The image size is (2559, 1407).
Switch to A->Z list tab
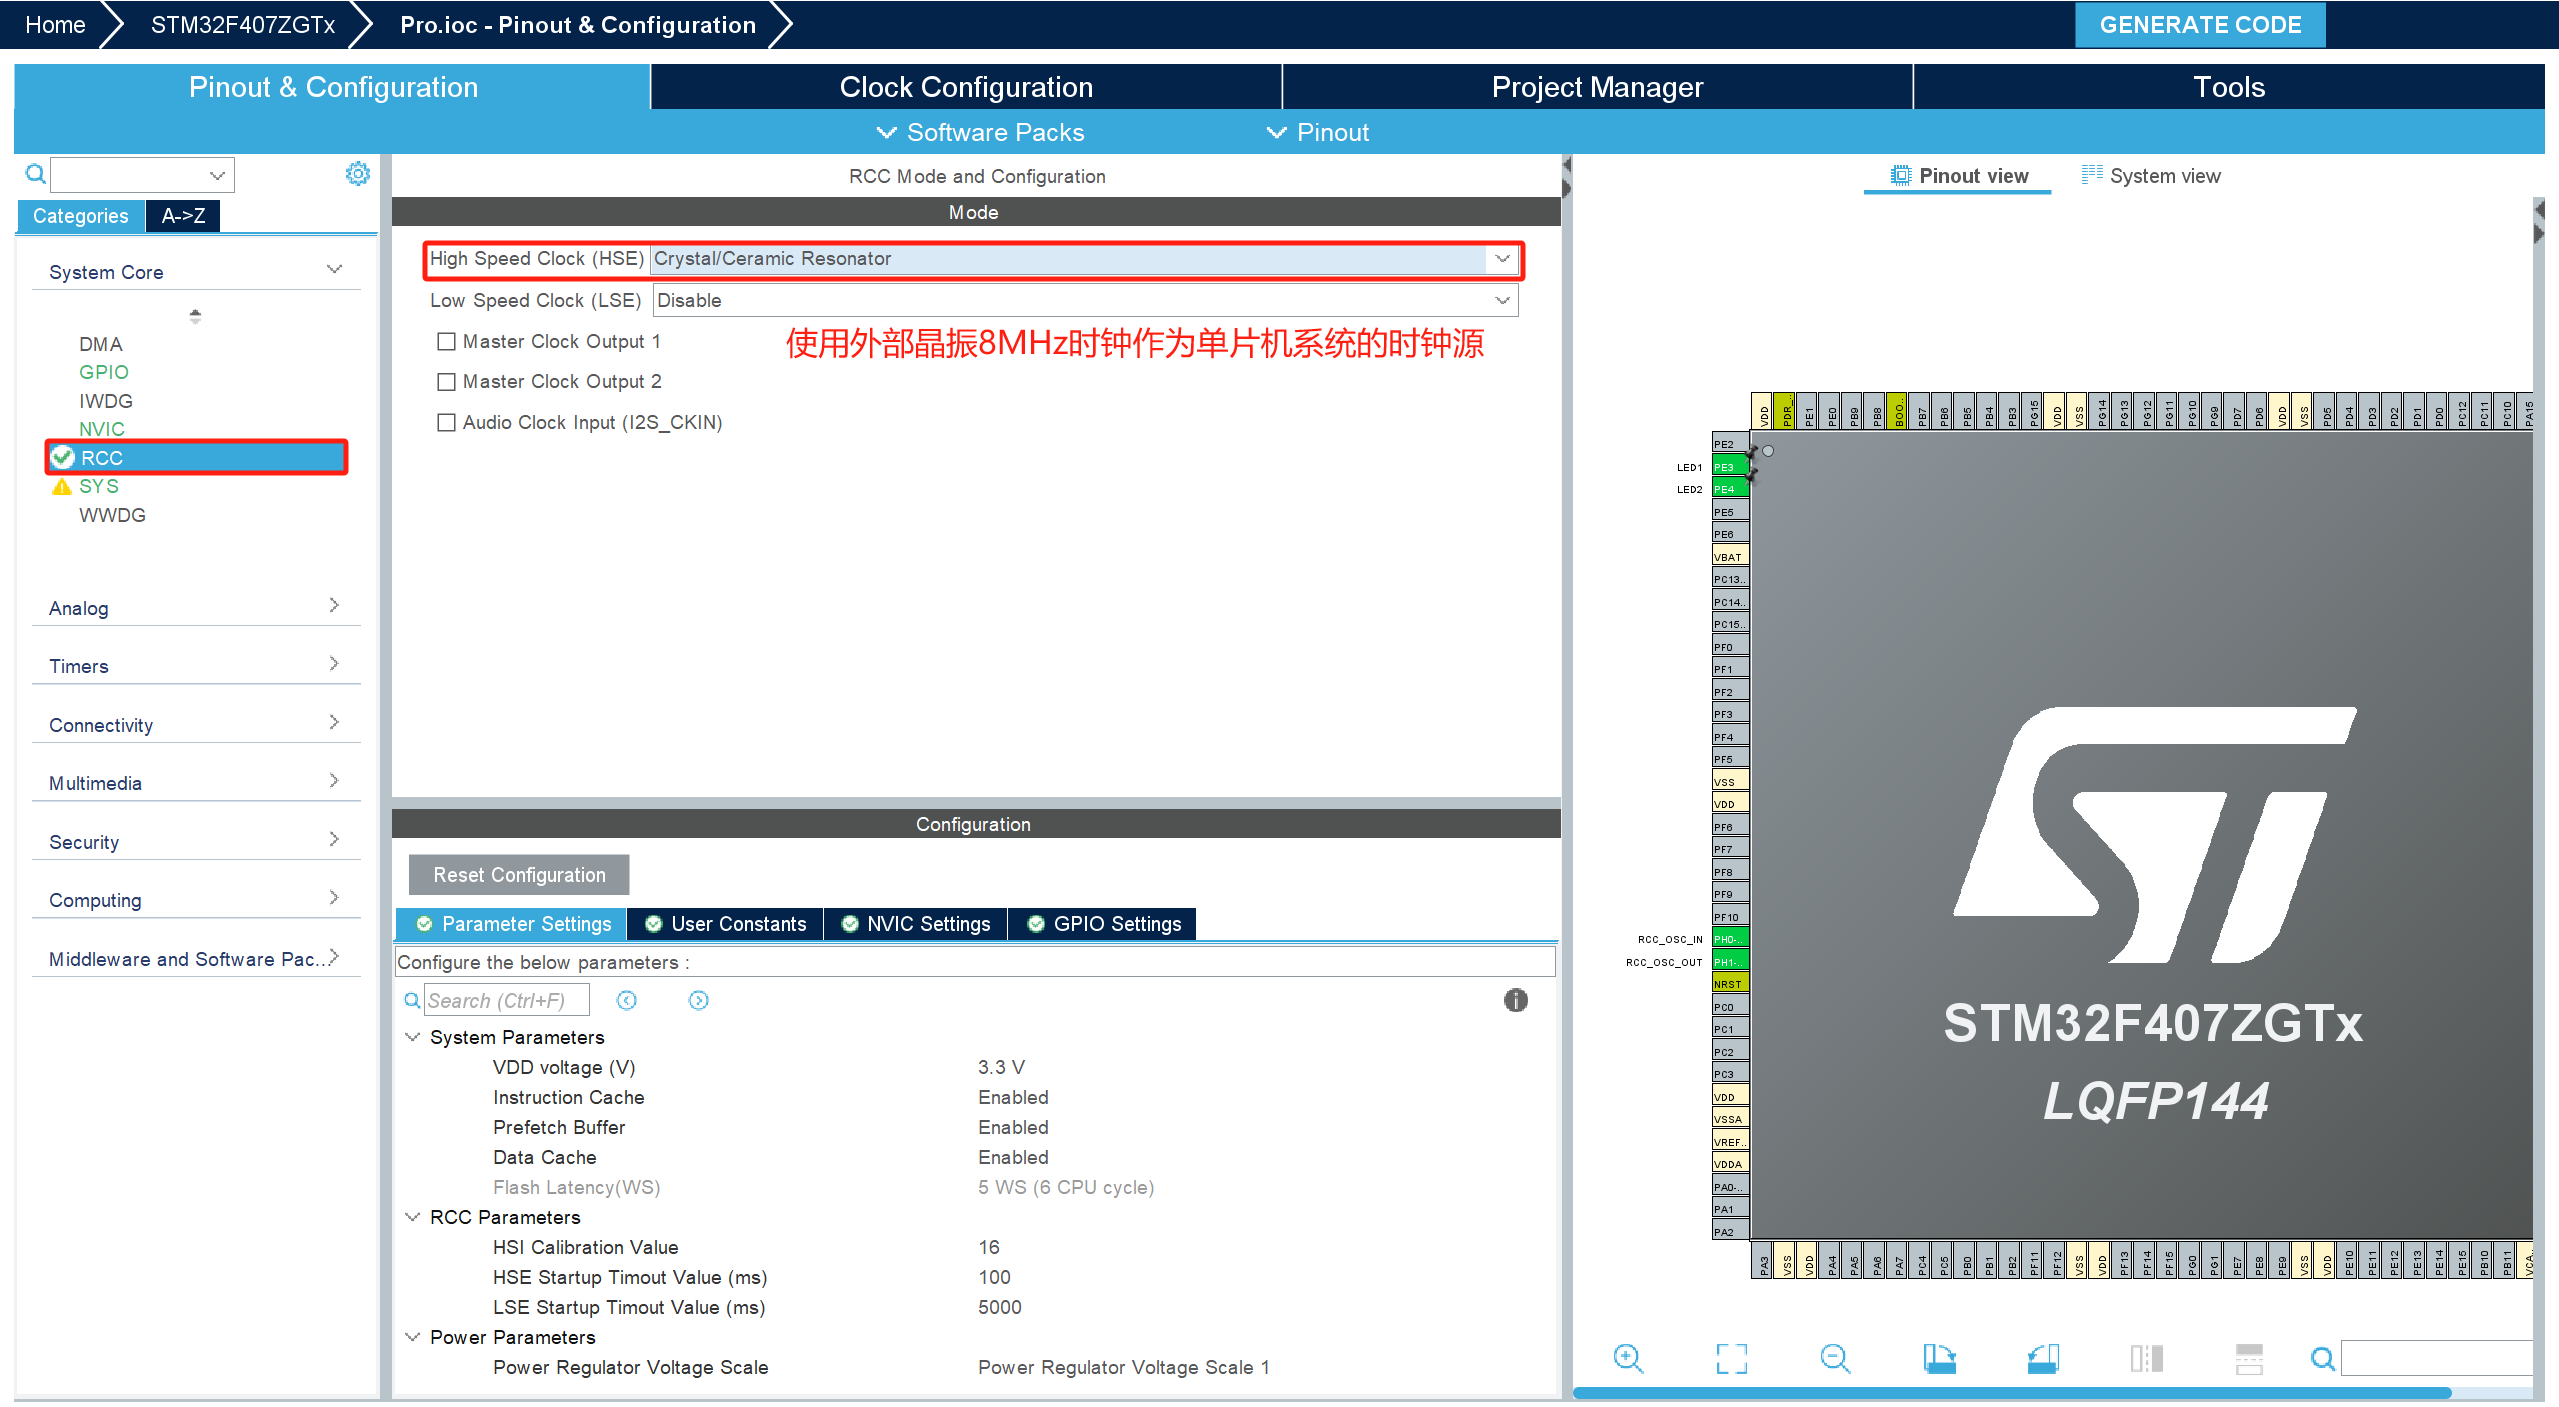(x=183, y=215)
